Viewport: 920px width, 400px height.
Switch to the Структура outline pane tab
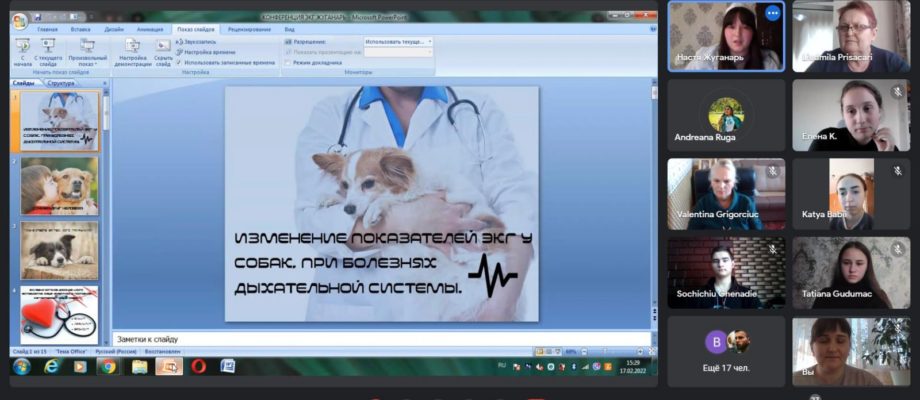point(61,83)
